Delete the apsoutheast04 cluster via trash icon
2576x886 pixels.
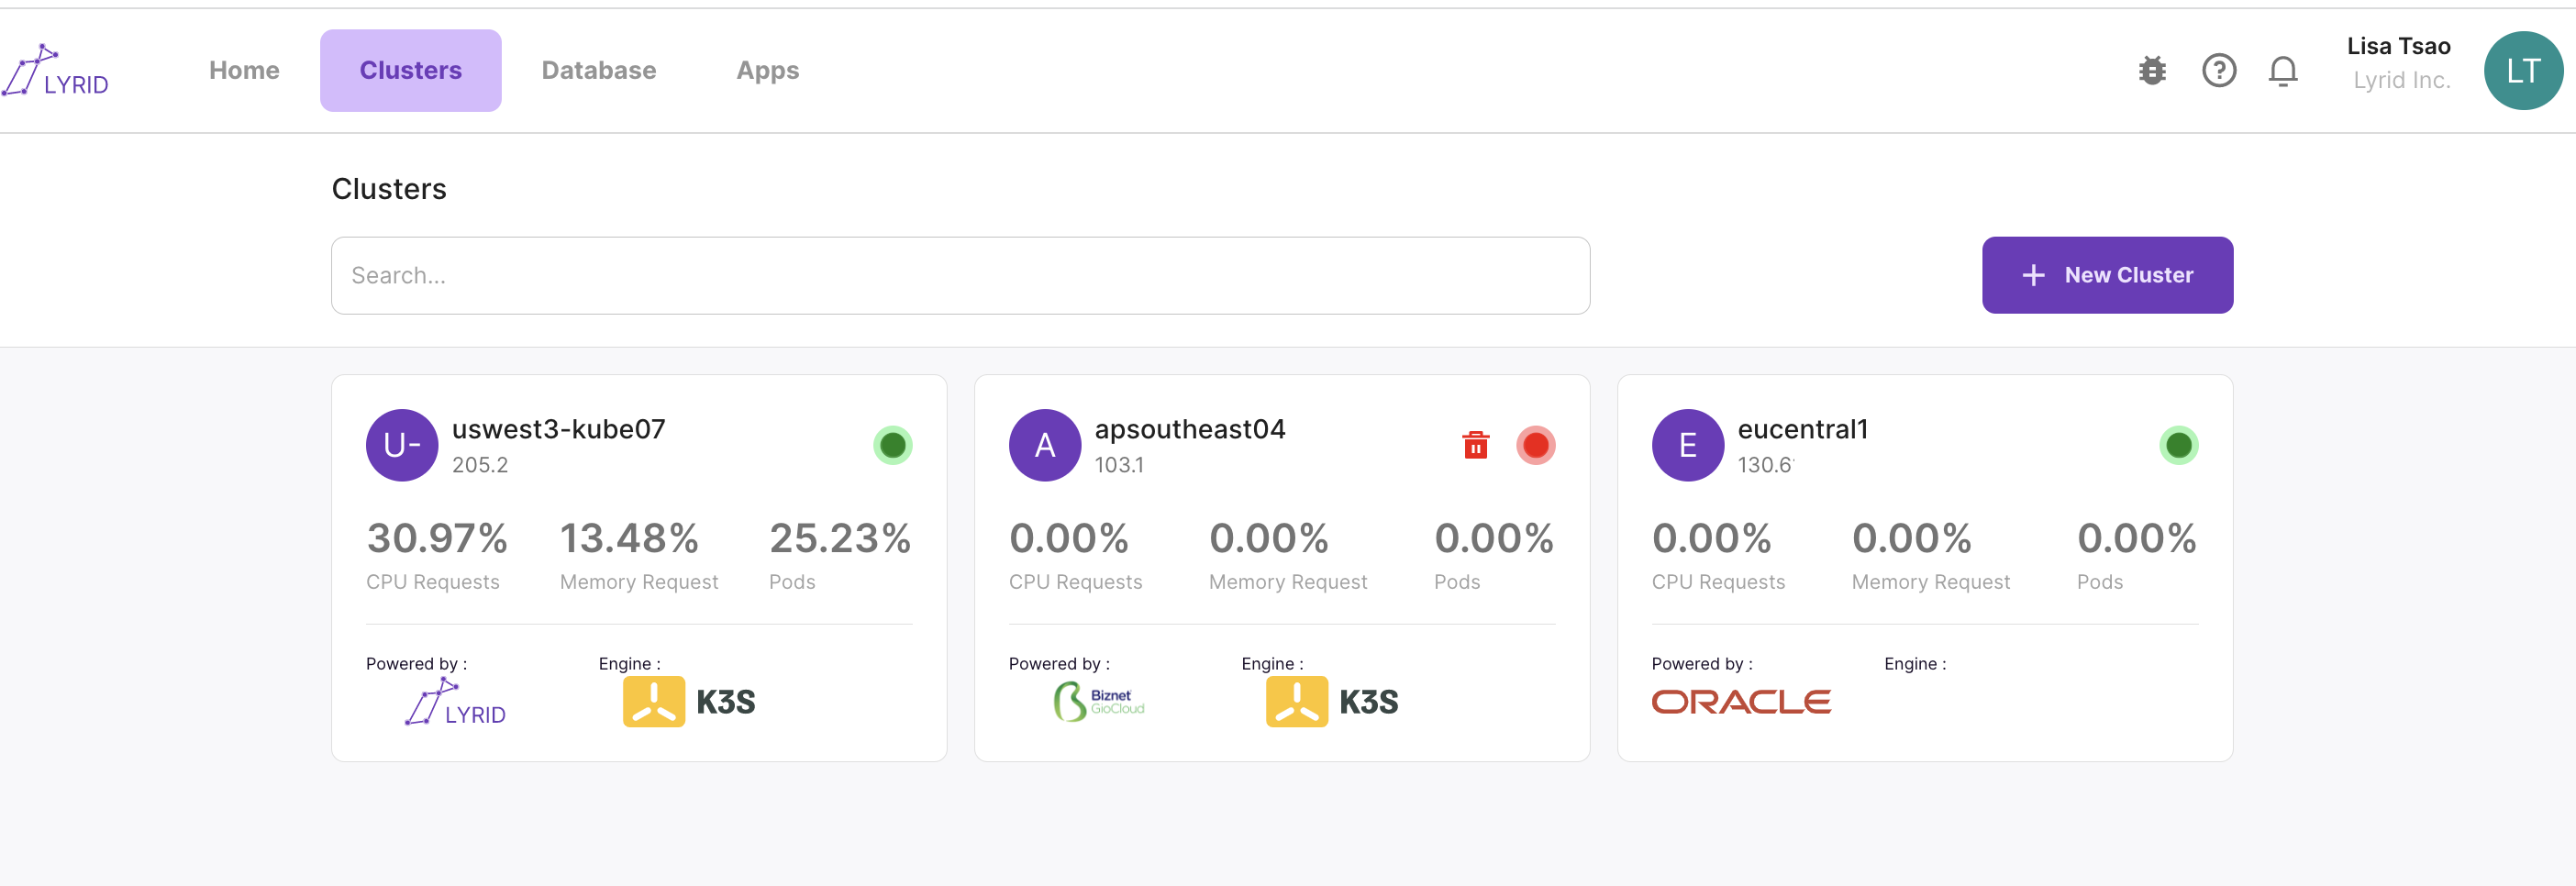[x=1475, y=445]
